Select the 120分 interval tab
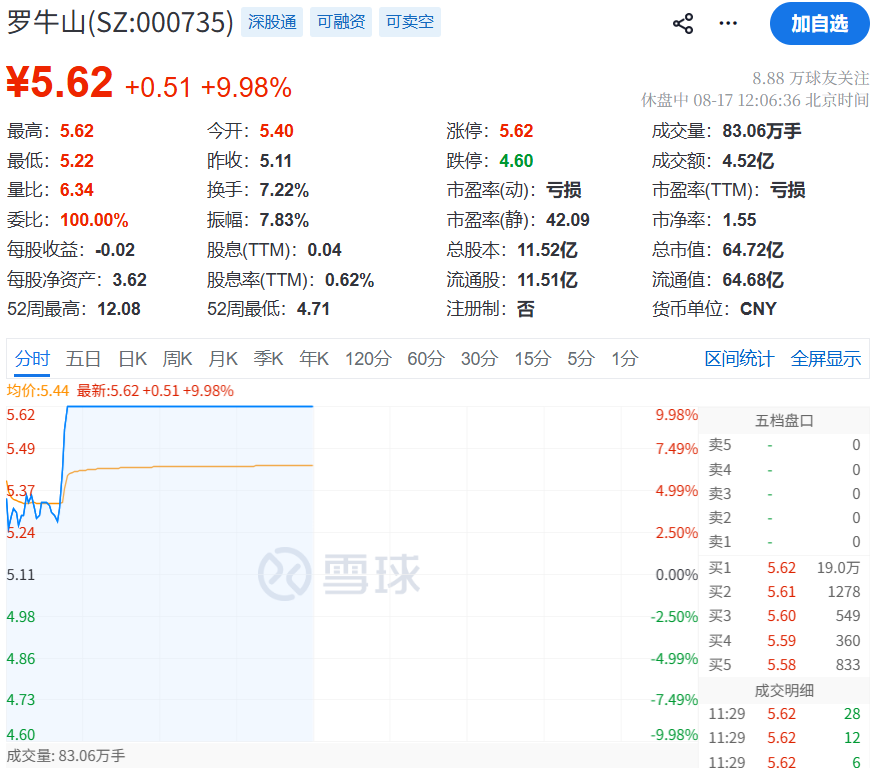Viewport: 873px width, 768px height. [x=368, y=359]
